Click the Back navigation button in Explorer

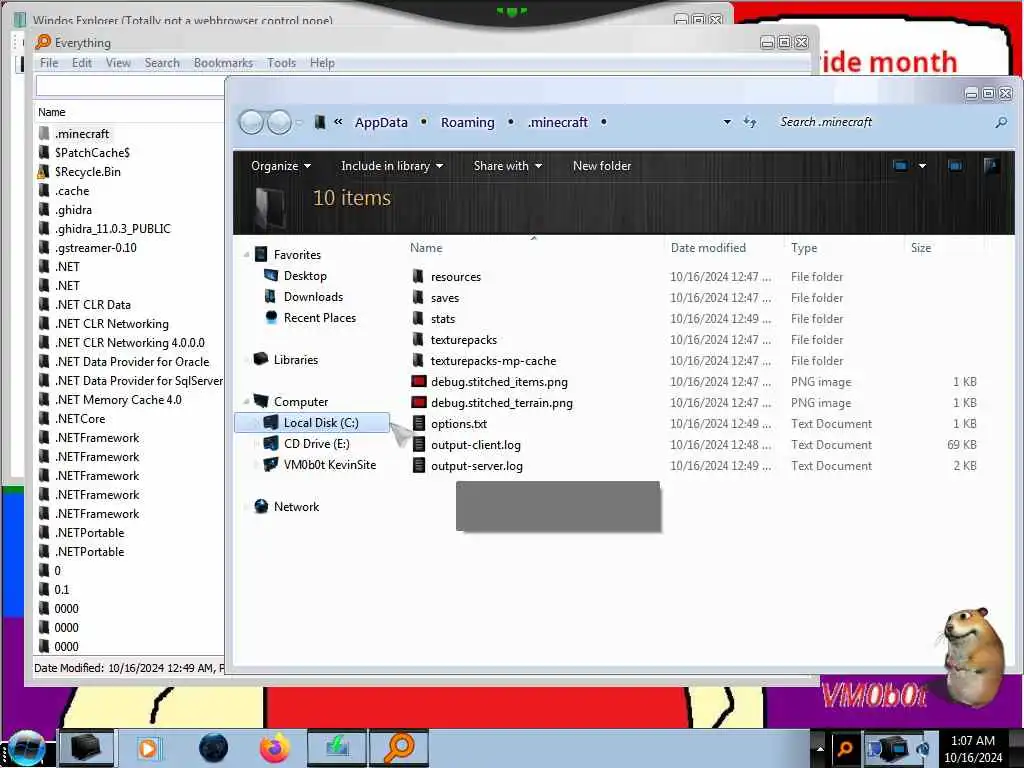point(251,122)
